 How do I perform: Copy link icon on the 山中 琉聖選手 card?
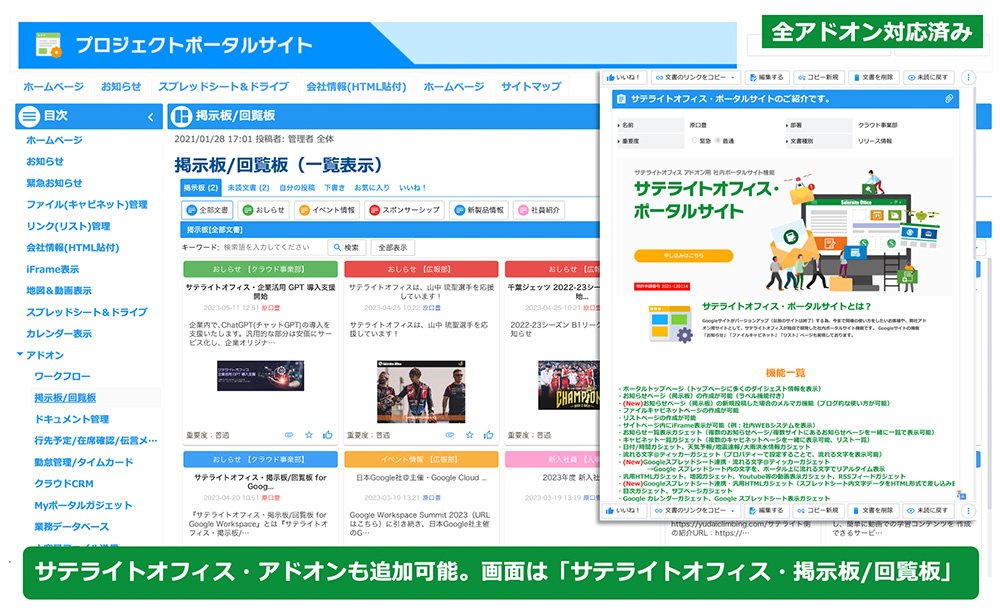click(450, 435)
